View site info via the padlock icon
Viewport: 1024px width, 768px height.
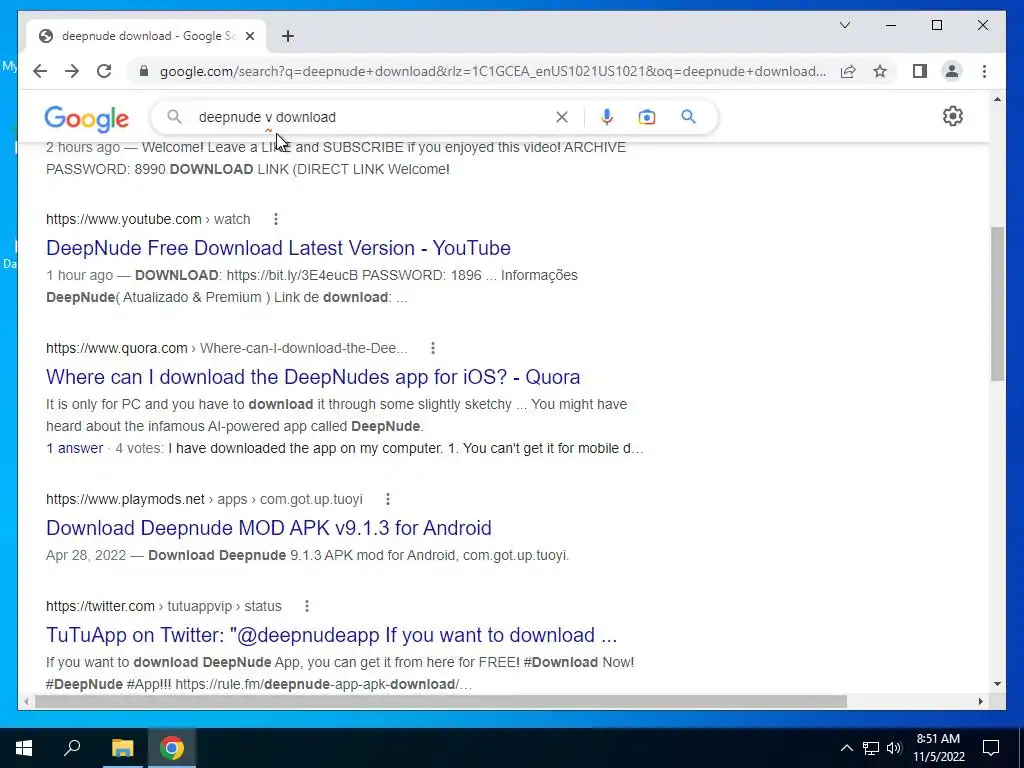click(144, 71)
